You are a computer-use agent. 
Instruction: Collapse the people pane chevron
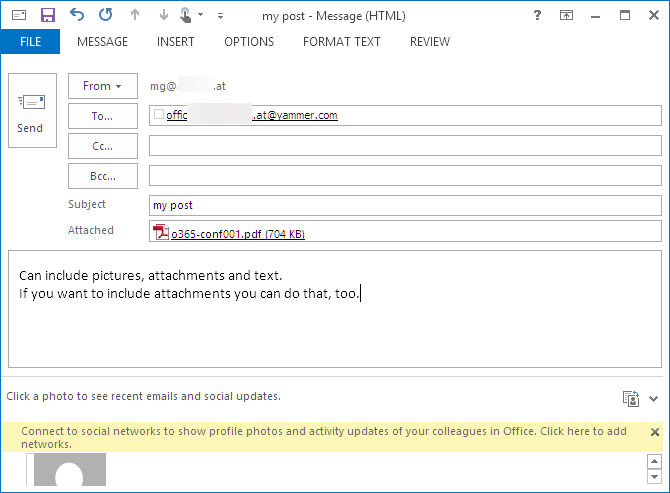655,397
